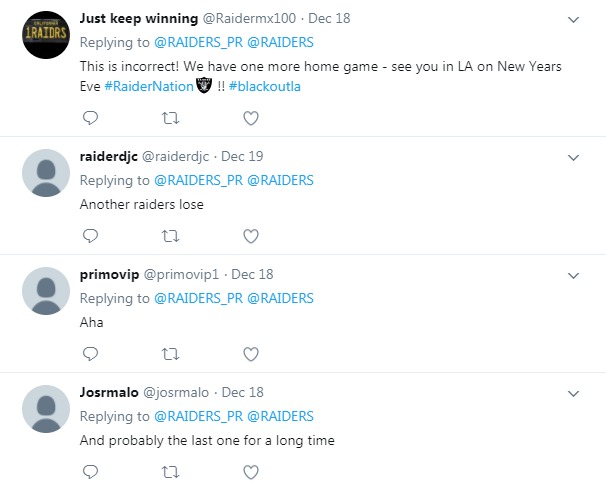The width and height of the screenshot is (606, 486).
Task: Reply to raiderdjc's tweet
Action: click(x=90, y=236)
